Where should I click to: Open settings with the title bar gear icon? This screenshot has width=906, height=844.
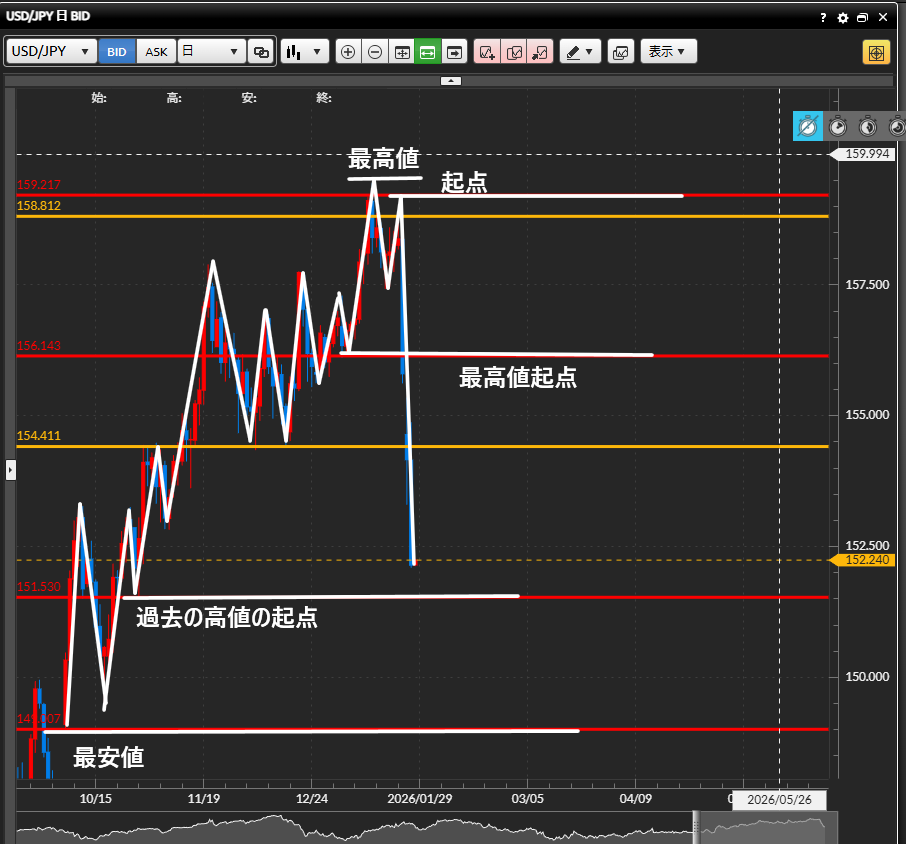point(842,18)
